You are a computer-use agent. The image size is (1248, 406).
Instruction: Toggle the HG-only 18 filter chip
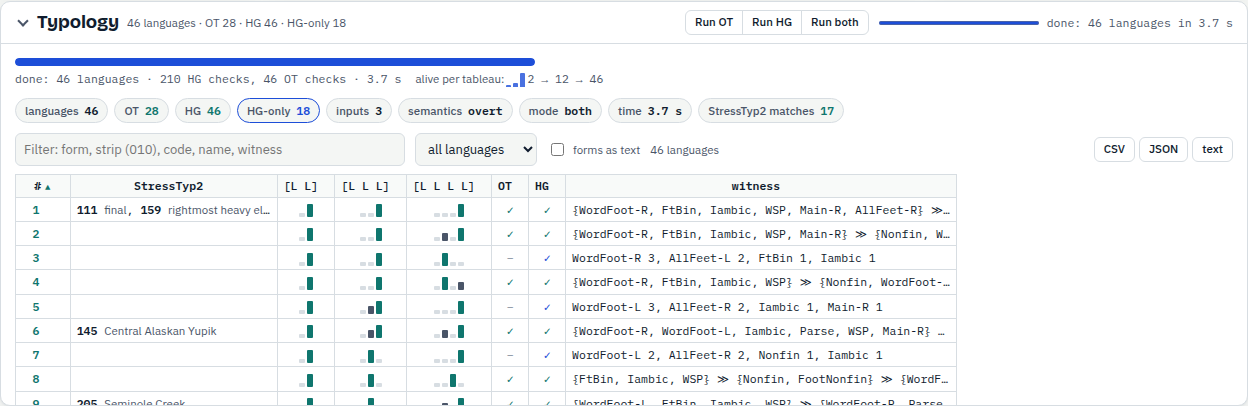pyautogui.click(x=278, y=111)
